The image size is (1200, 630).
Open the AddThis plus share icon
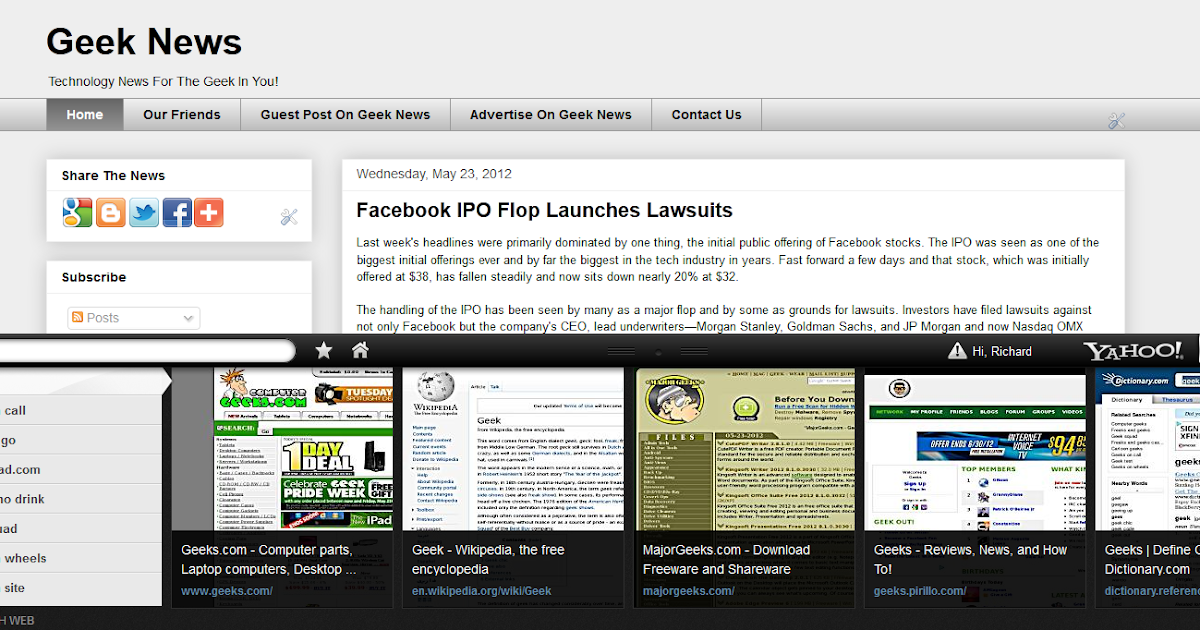208,212
